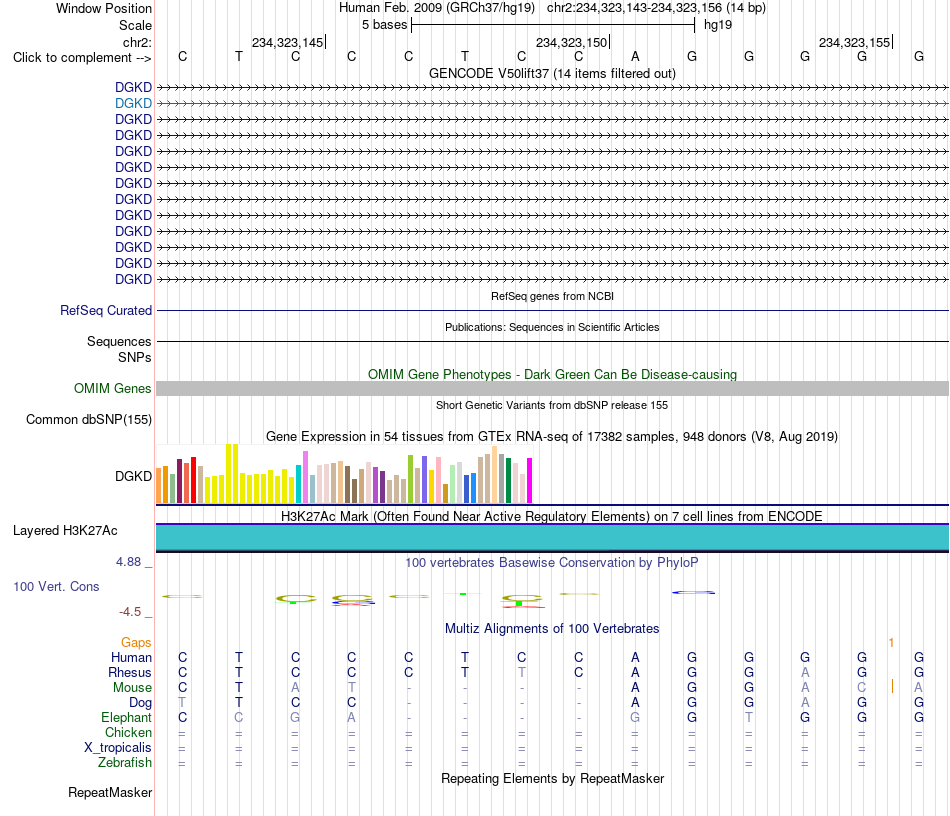Click the hg19 label beside the scale bar

tap(718, 25)
